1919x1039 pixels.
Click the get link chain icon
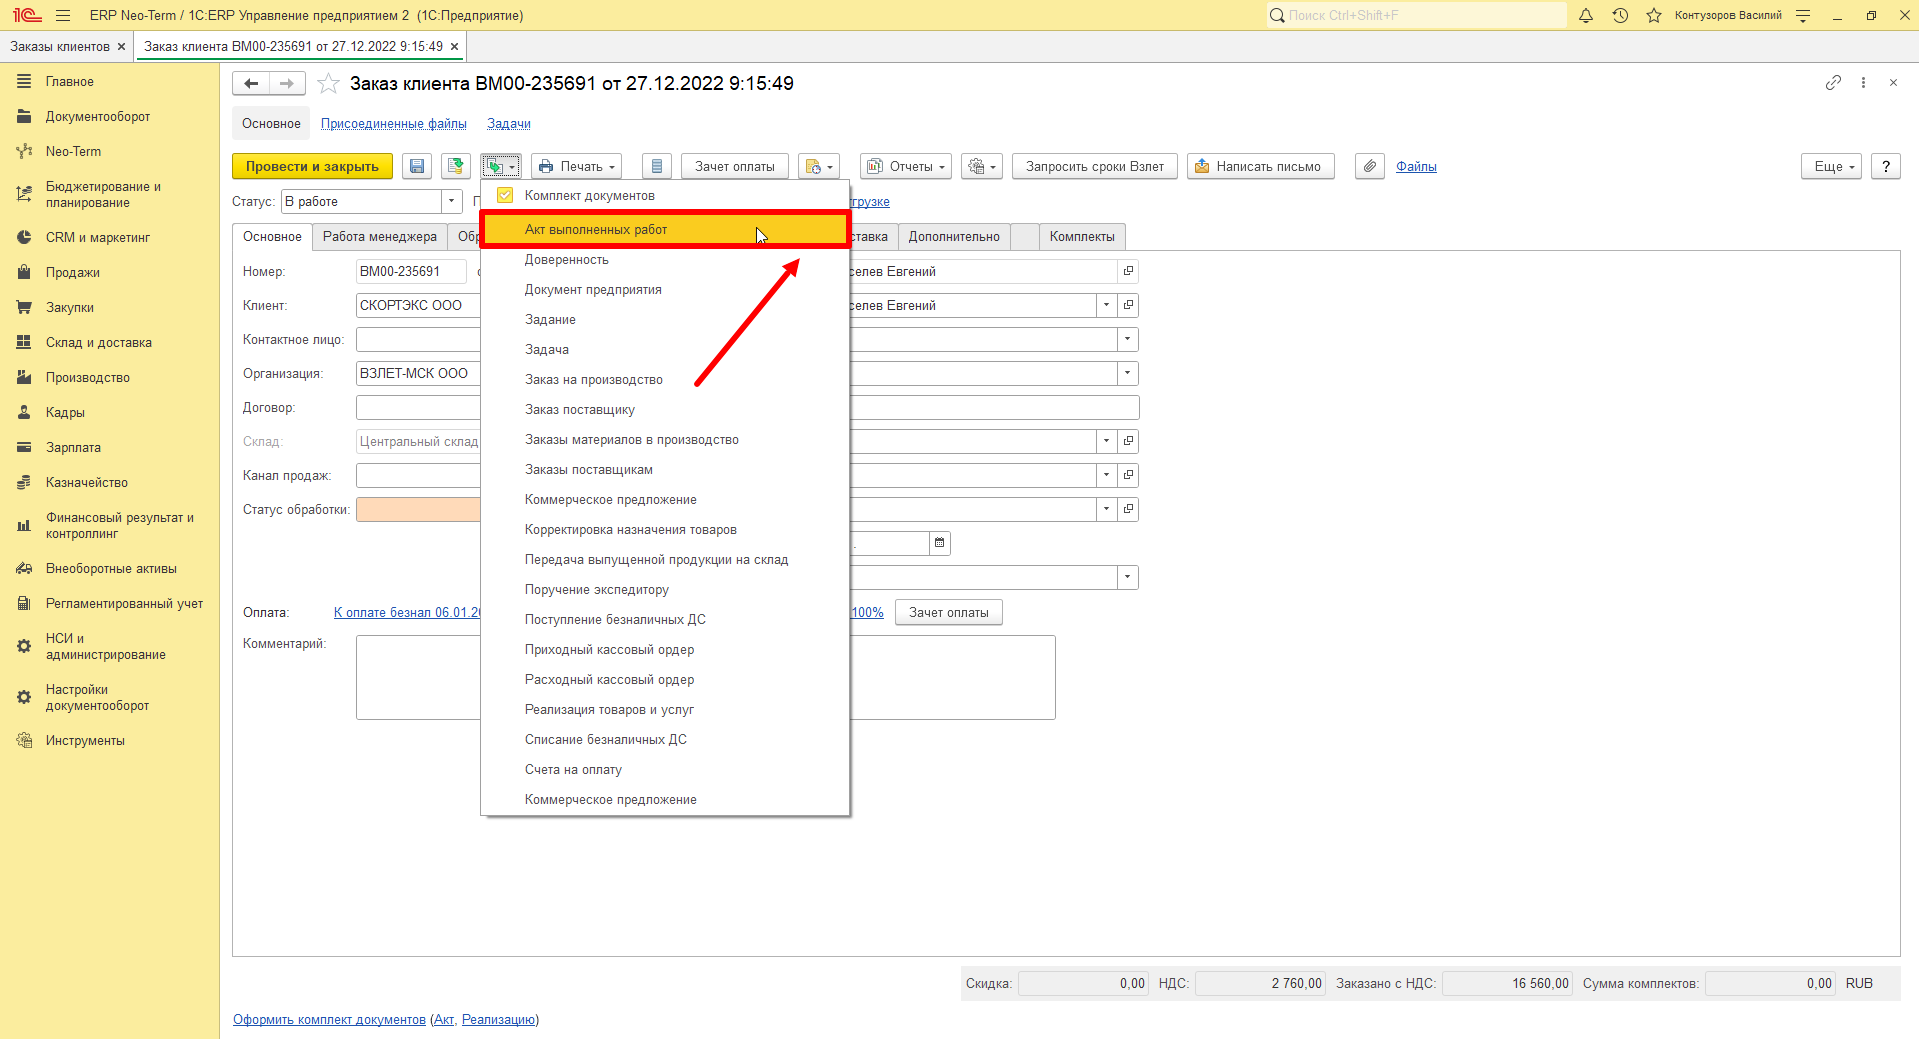(x=1833, y=83)
